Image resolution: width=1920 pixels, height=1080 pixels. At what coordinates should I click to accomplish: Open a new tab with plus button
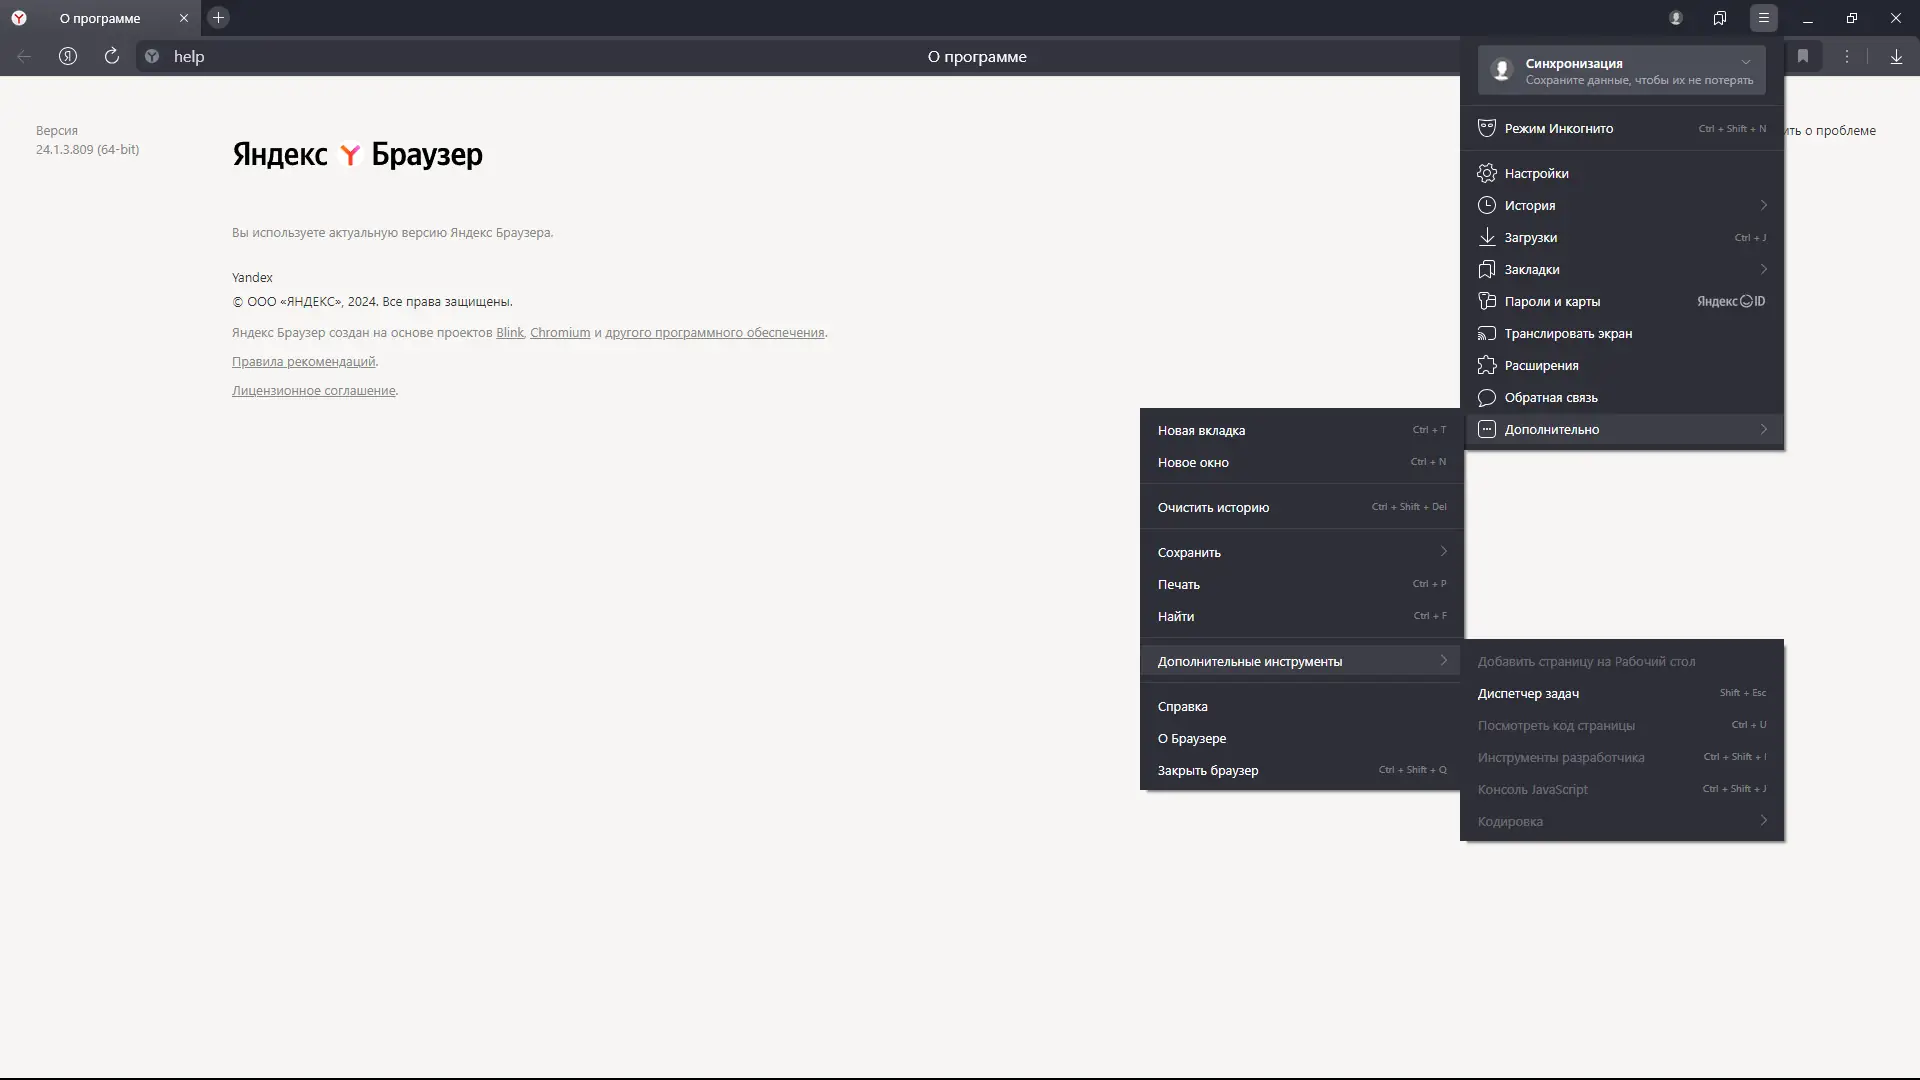pyautogui.click(x=218, y=18)
